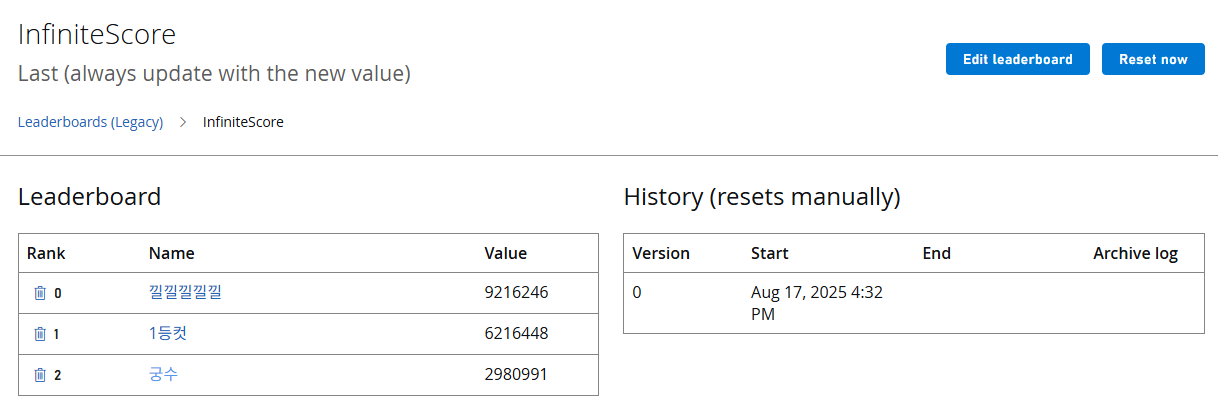Click the End column header
The height and width of the screenshot is (415, 1218).
click(x=936, y=253)
